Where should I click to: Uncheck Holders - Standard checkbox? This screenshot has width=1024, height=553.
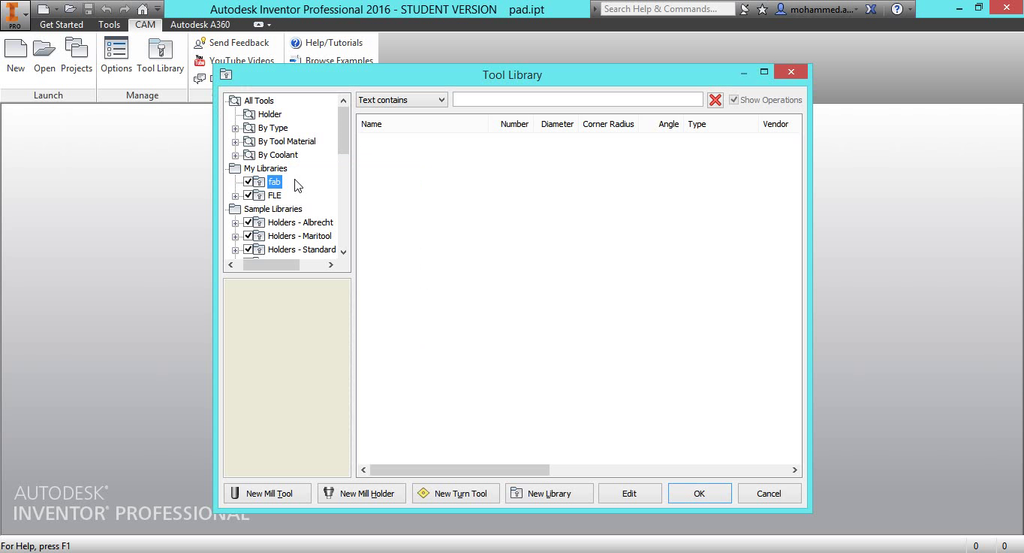(248, 249)
